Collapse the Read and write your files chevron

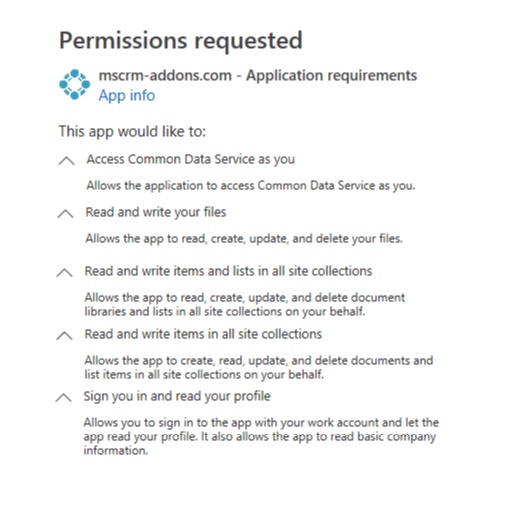[x=65, y=213]
